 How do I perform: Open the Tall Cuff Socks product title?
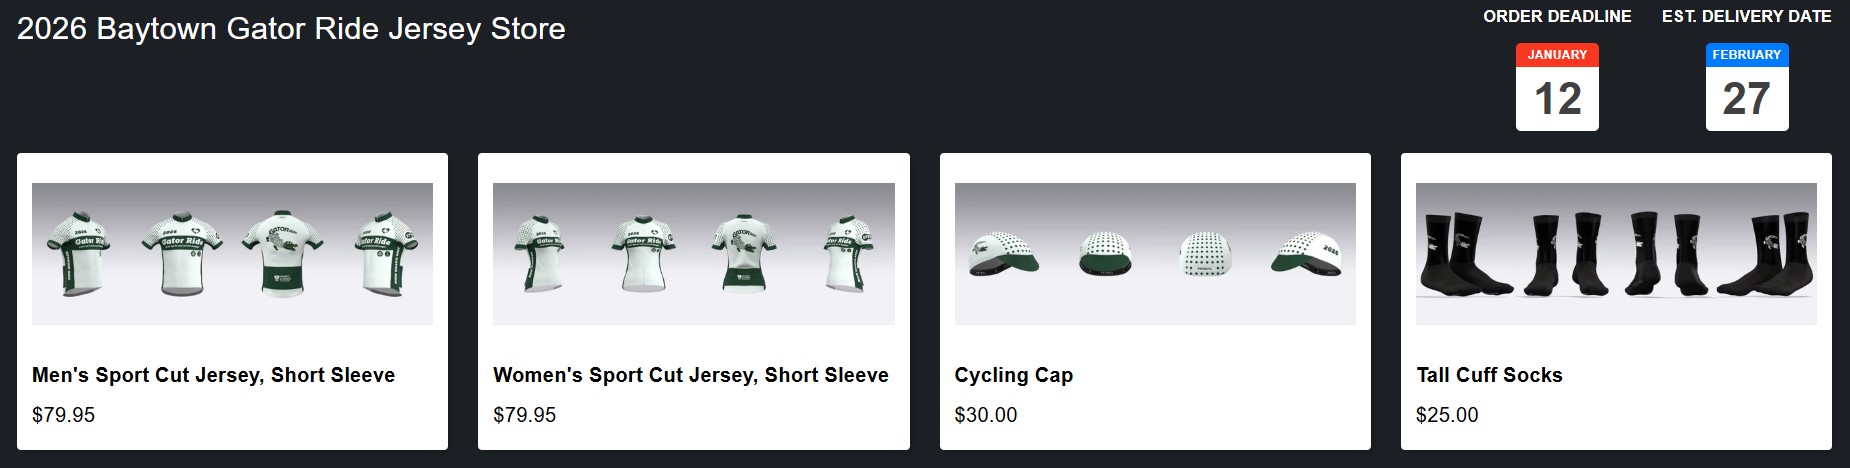pyautogui.click(x=1489, y=375)
